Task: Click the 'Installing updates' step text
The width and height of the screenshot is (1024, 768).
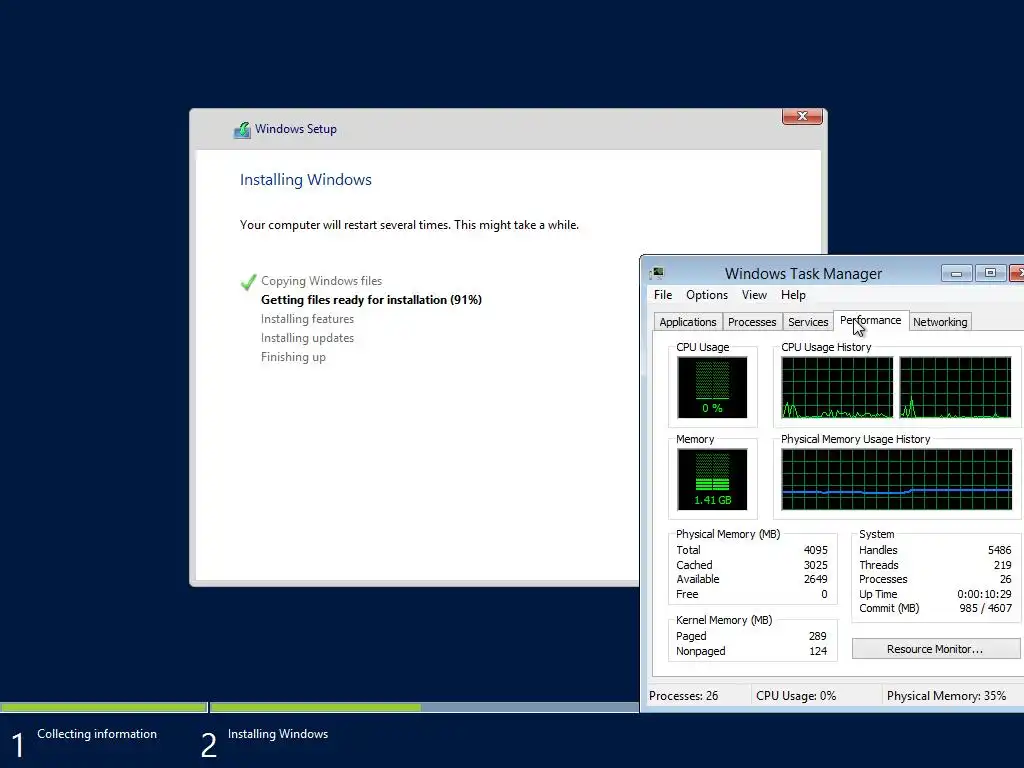Action: (307, 338)
